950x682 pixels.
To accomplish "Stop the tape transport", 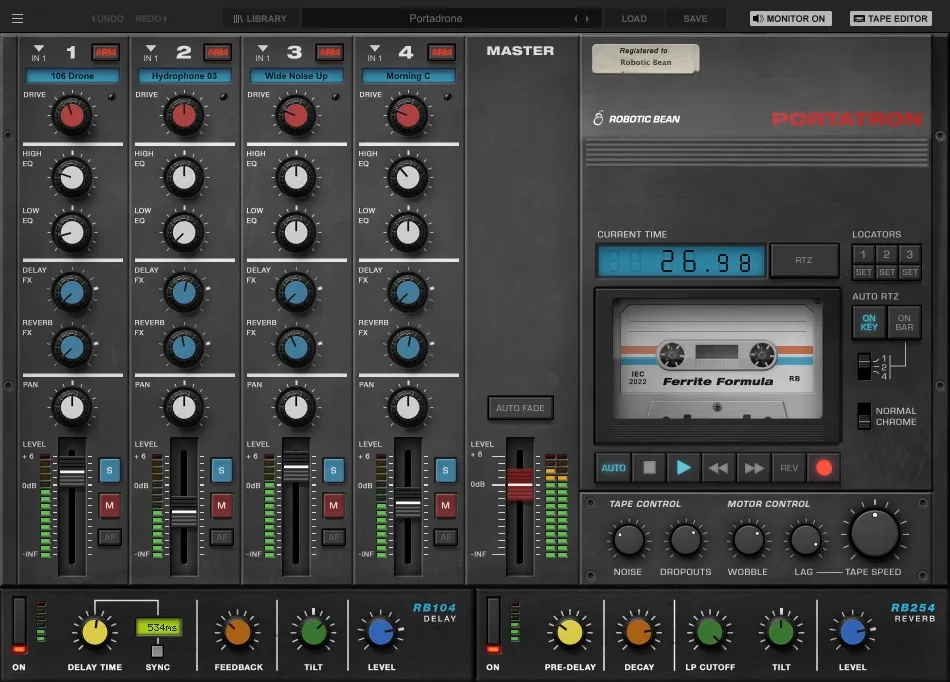I will (x=649, y=468).
